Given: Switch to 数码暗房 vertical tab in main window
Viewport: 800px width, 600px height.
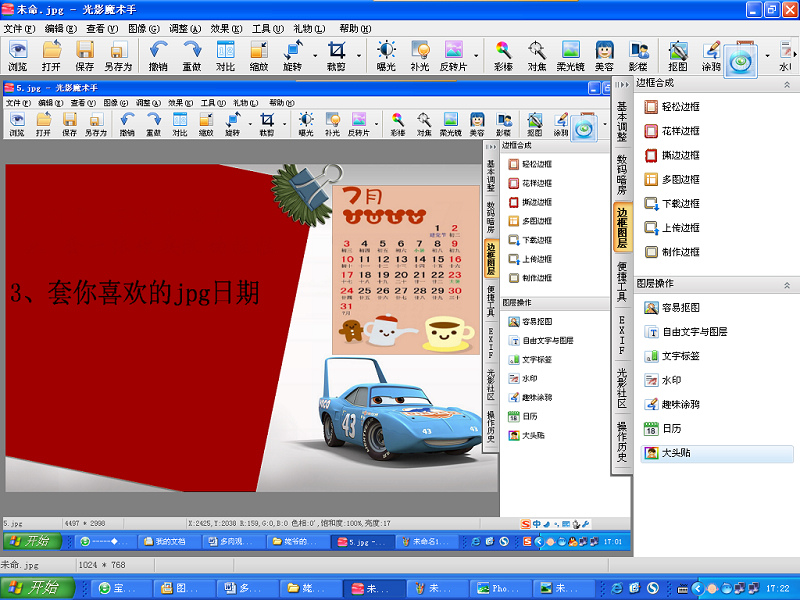Looking at the screenshot, I should point(622,175).
